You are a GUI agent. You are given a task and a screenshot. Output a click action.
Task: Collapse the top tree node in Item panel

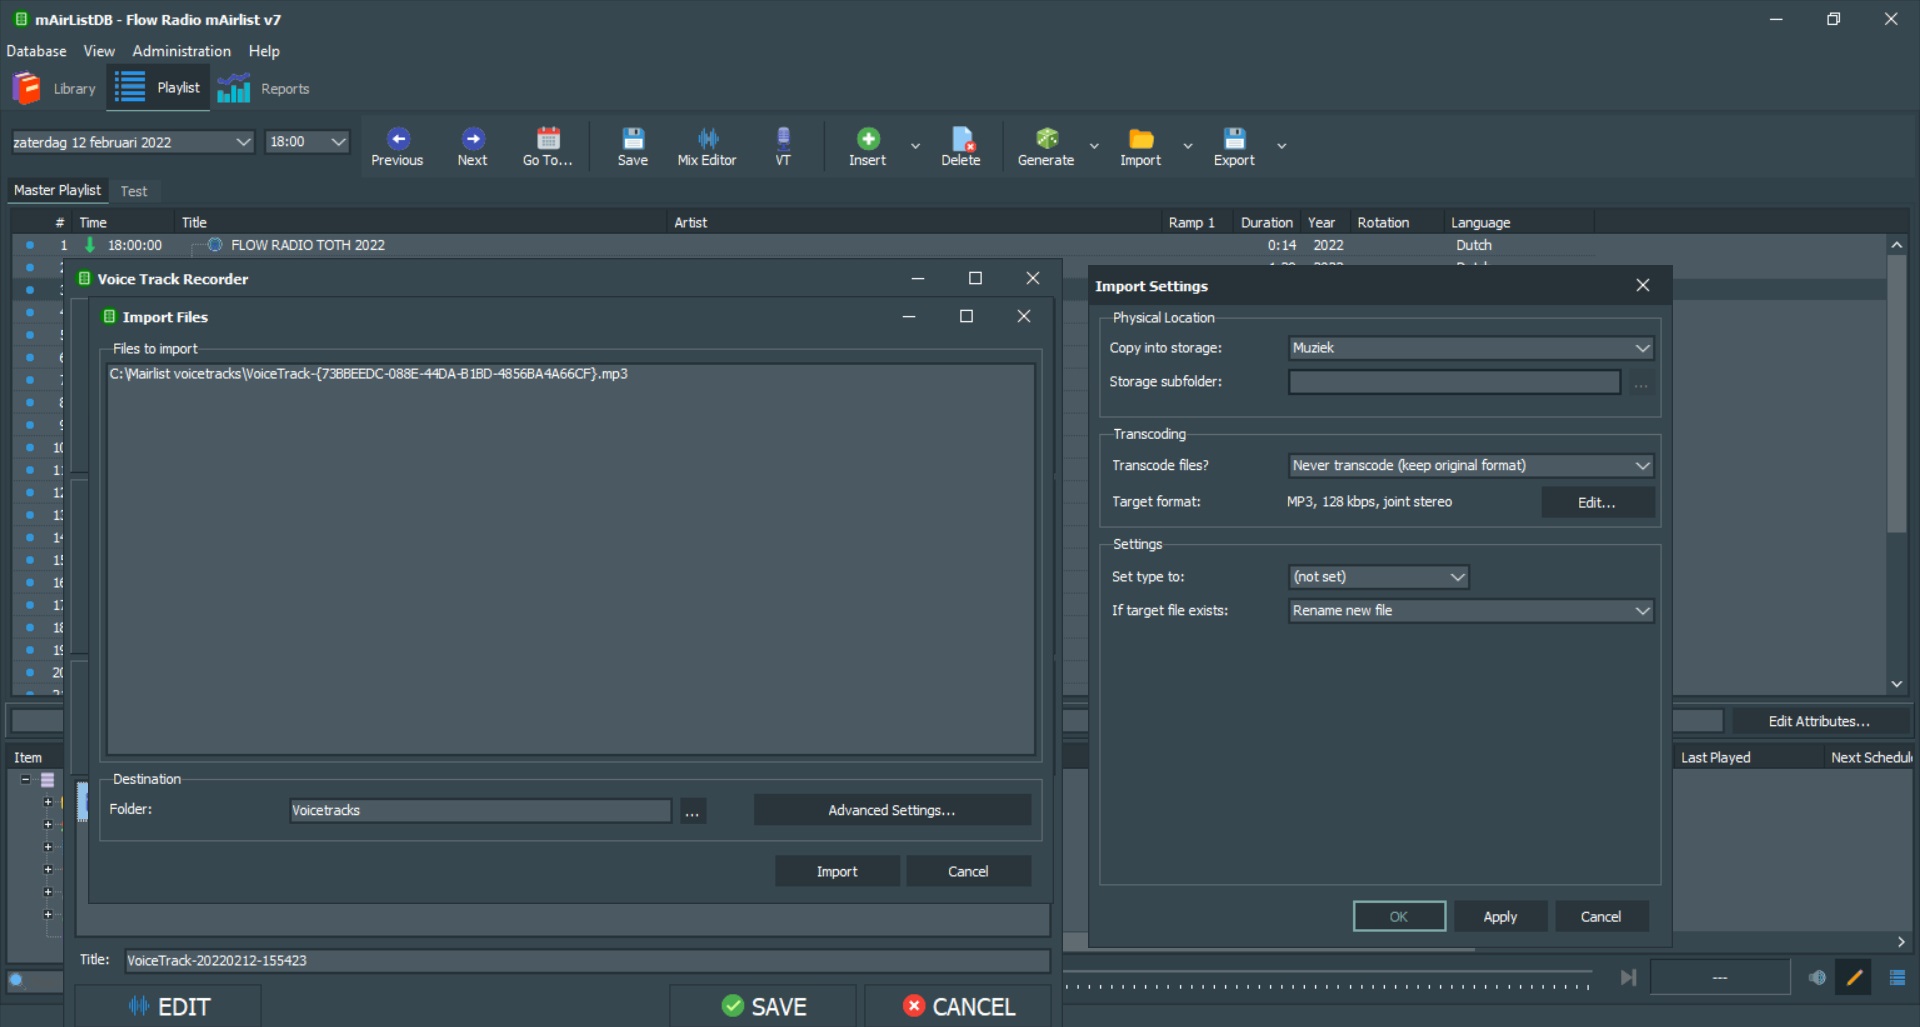click(x=26, y=780)
